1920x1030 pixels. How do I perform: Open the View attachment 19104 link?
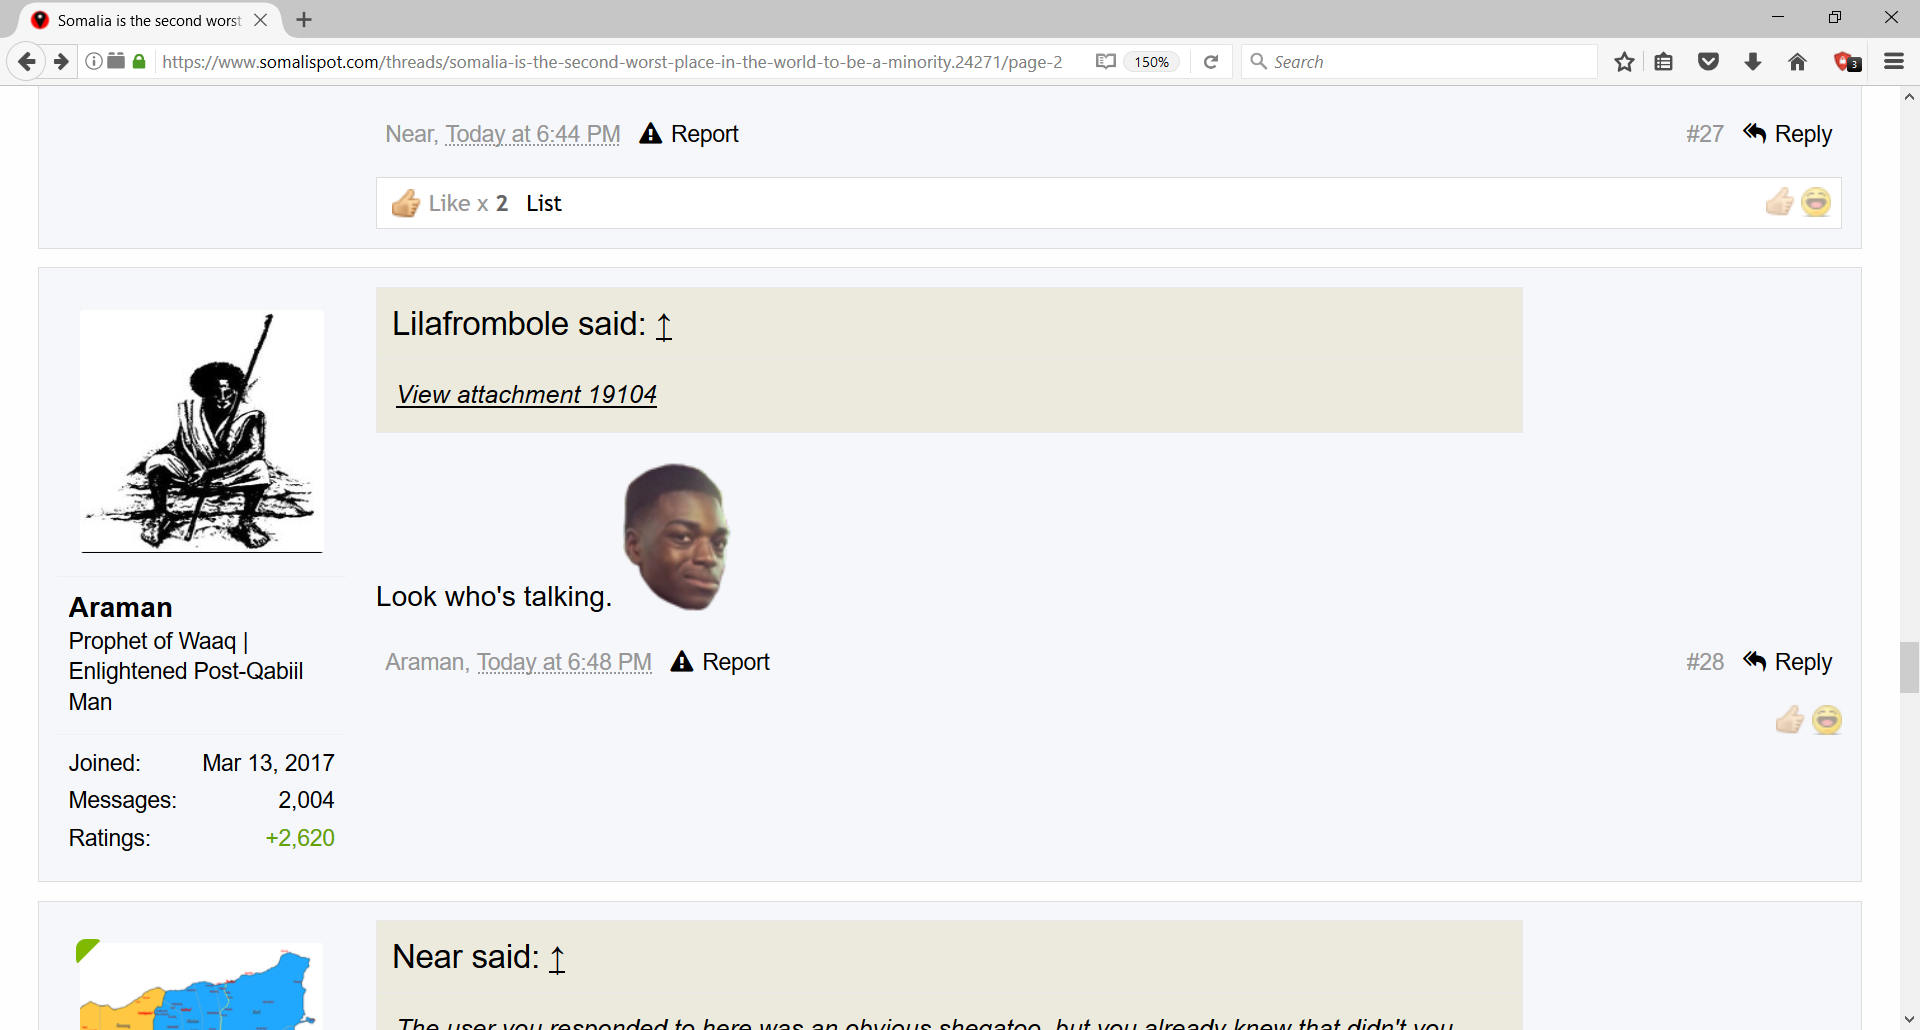pos(526,395)
